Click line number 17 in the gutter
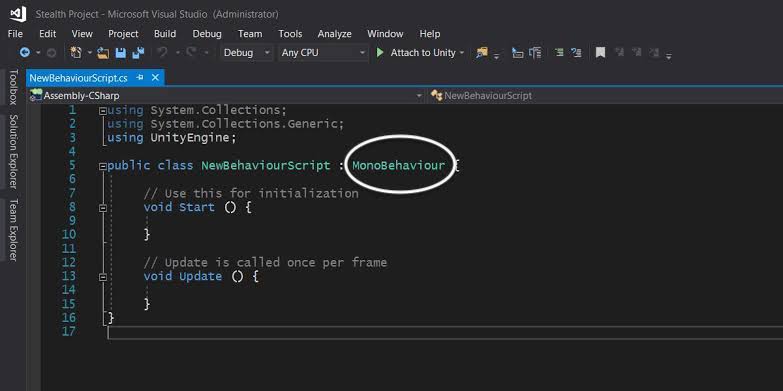This screenshot has height=391, width=783. [69, 331]
